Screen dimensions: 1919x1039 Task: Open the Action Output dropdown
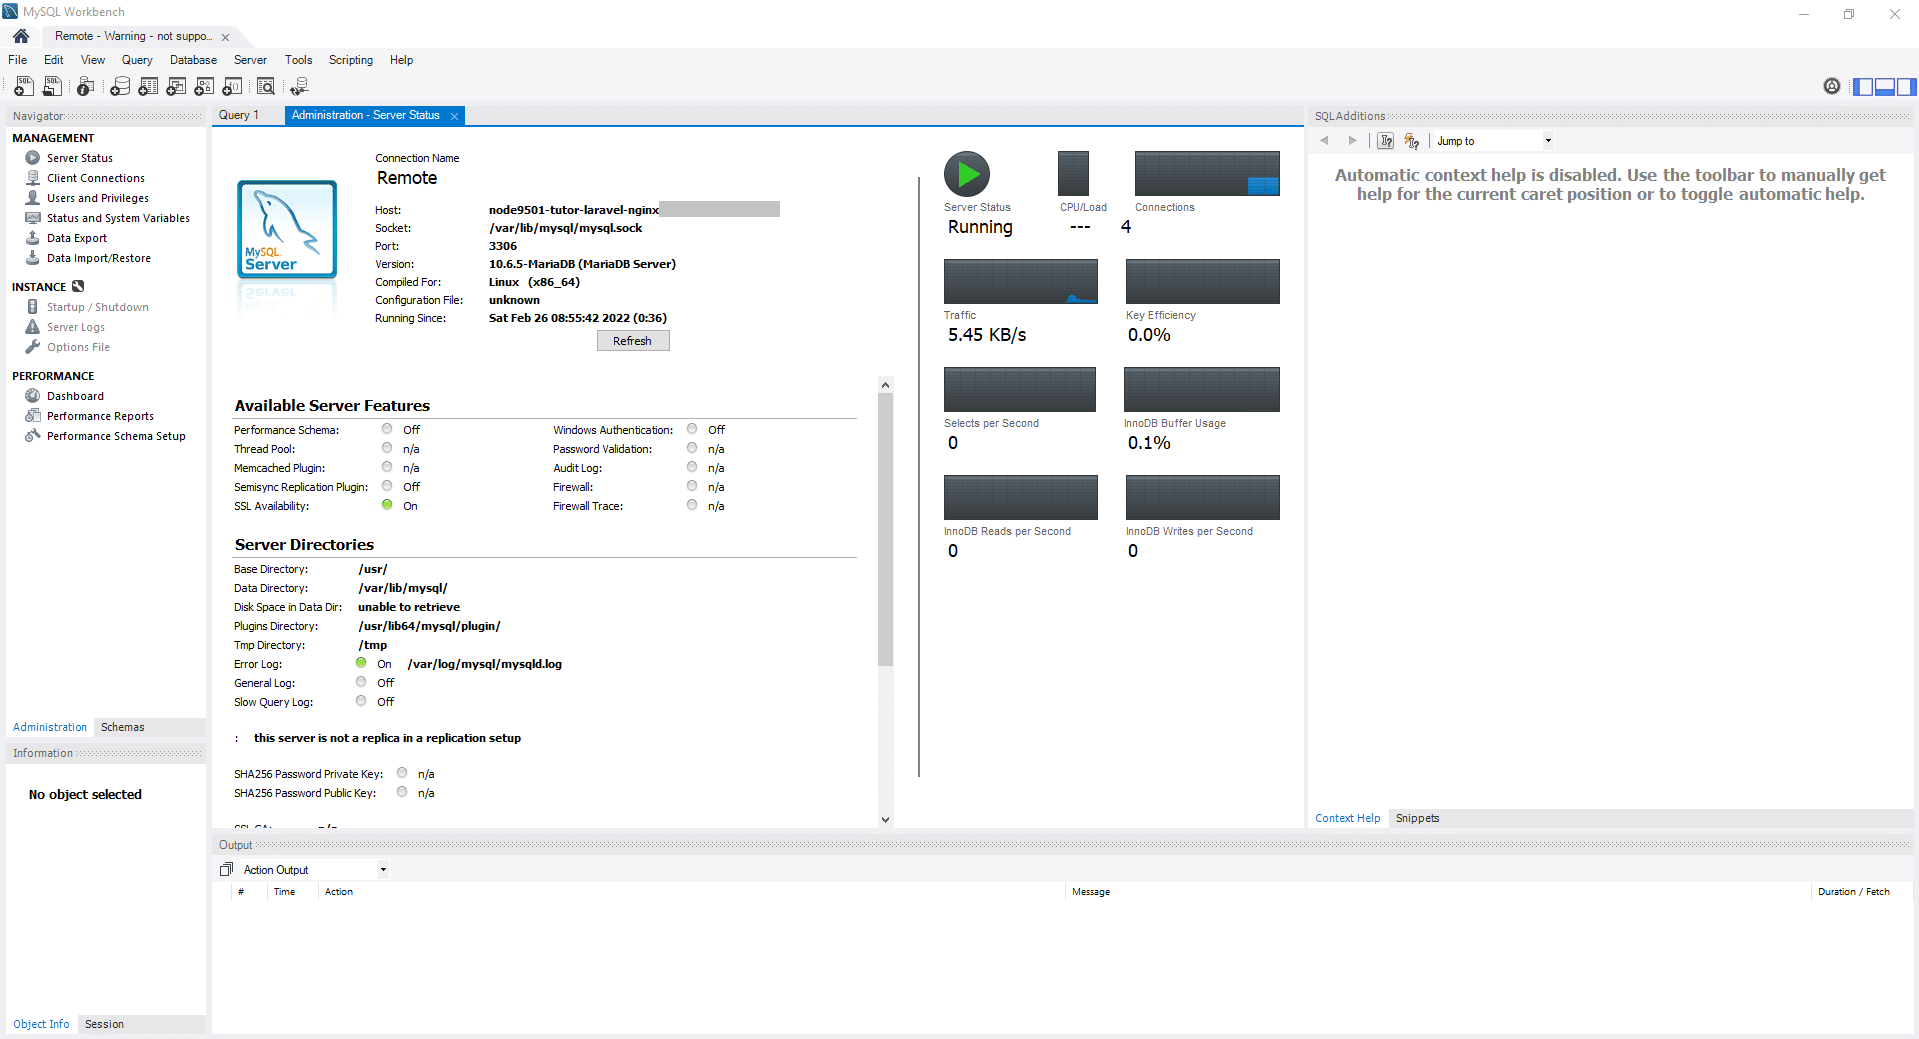pos(314,870)
